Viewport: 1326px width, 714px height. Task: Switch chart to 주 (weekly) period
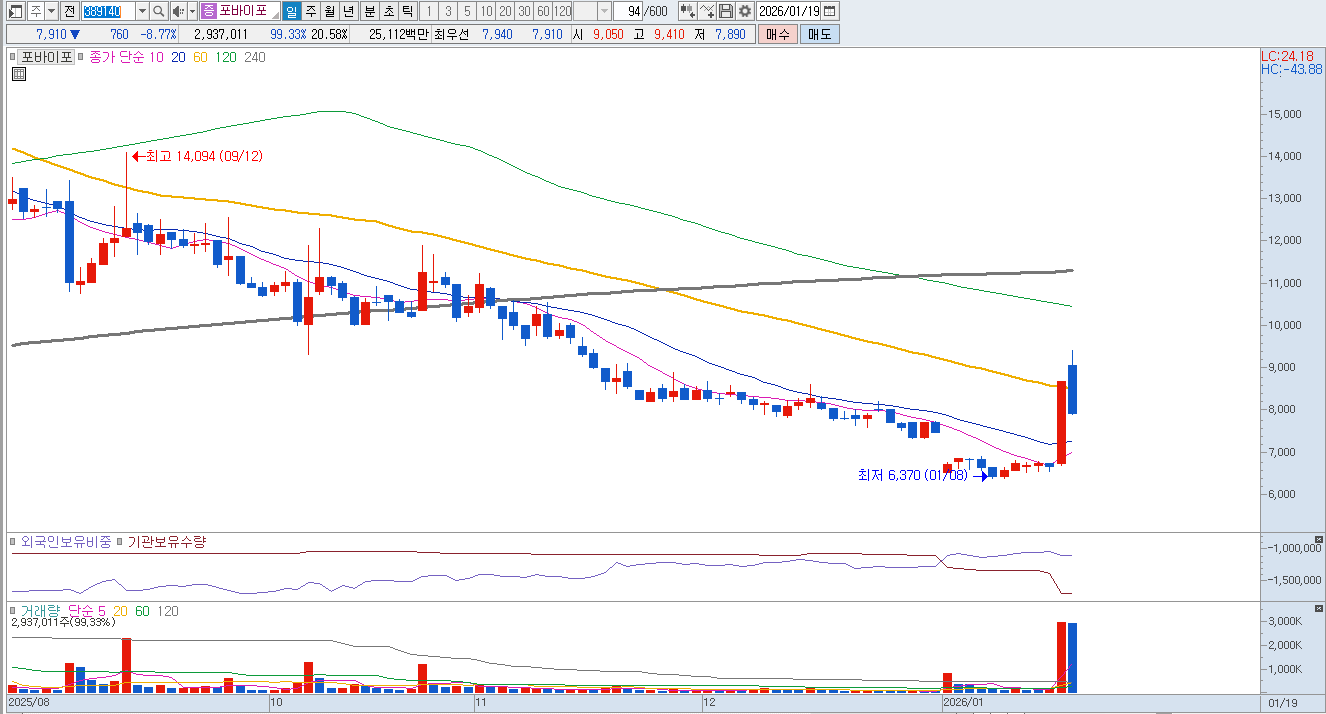pos(310,11)
